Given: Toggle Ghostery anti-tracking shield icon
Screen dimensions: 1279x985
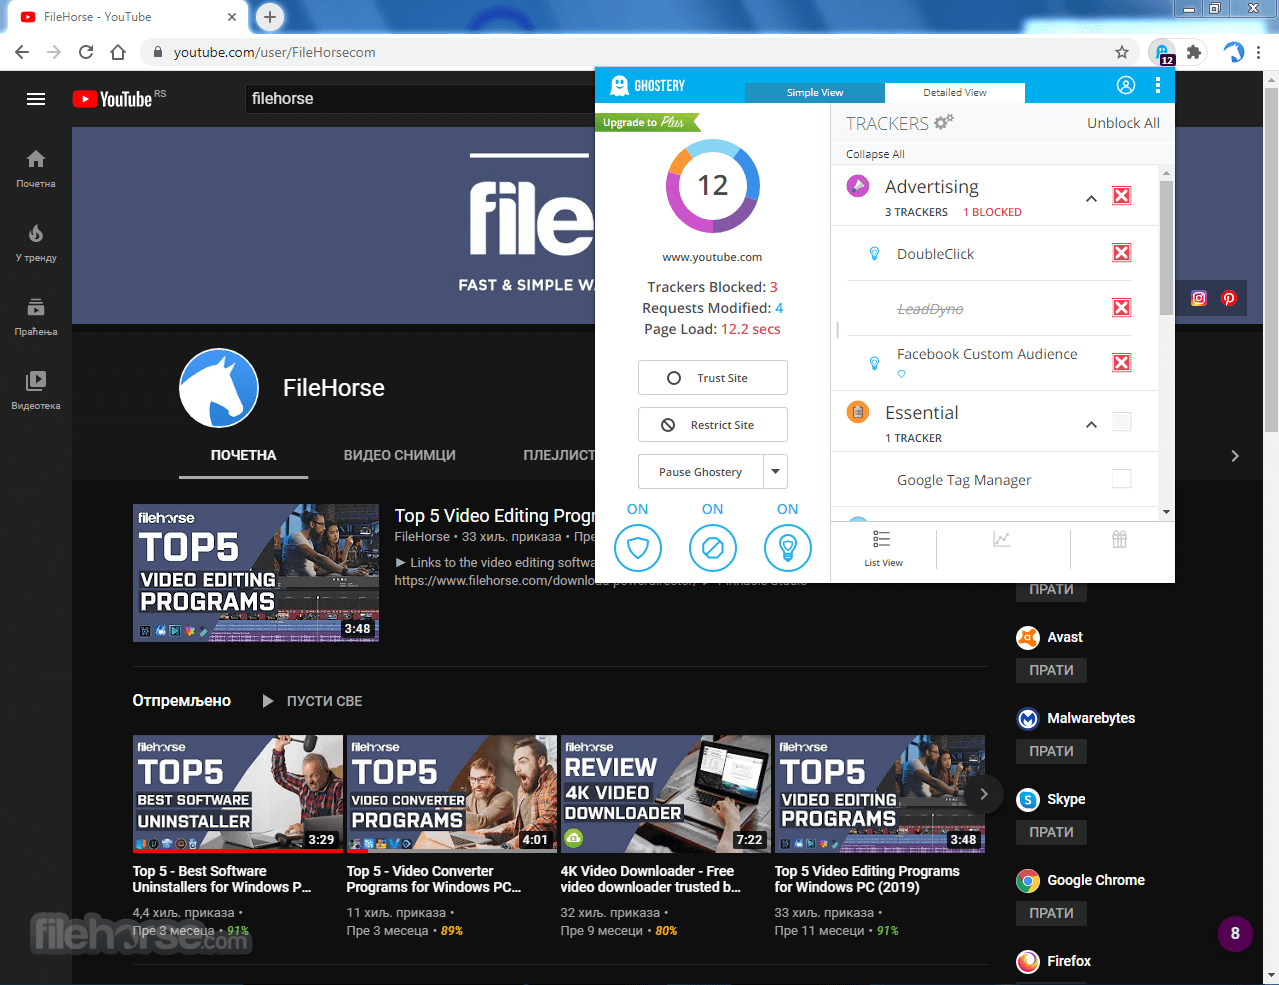Looking at the screenshot, I should [638, 548].
